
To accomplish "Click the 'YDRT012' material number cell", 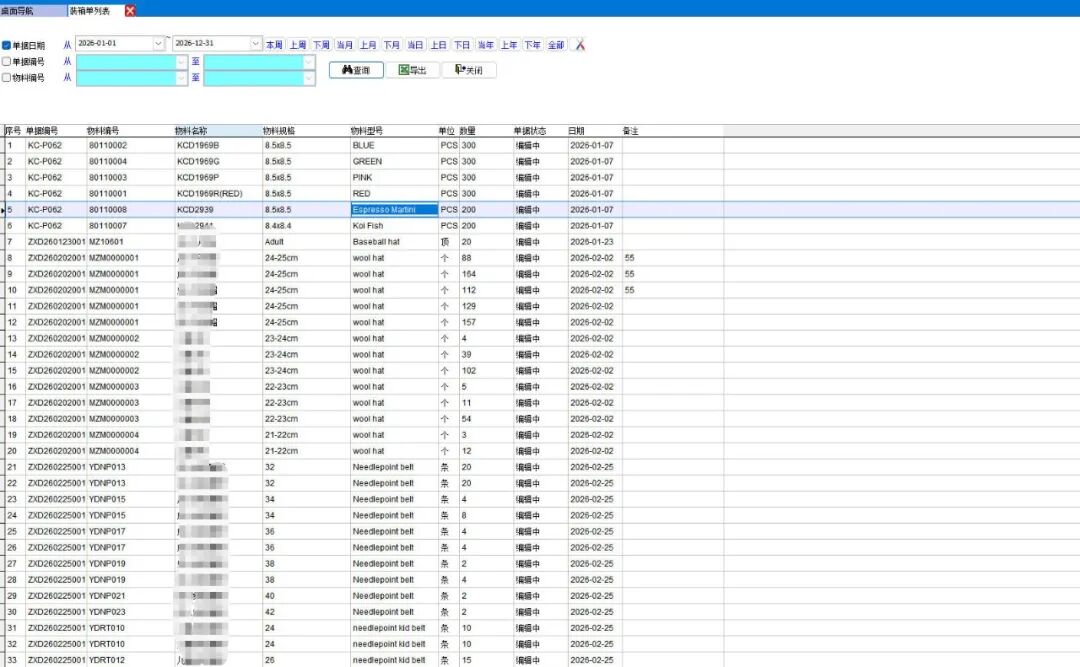I will 130,660.
